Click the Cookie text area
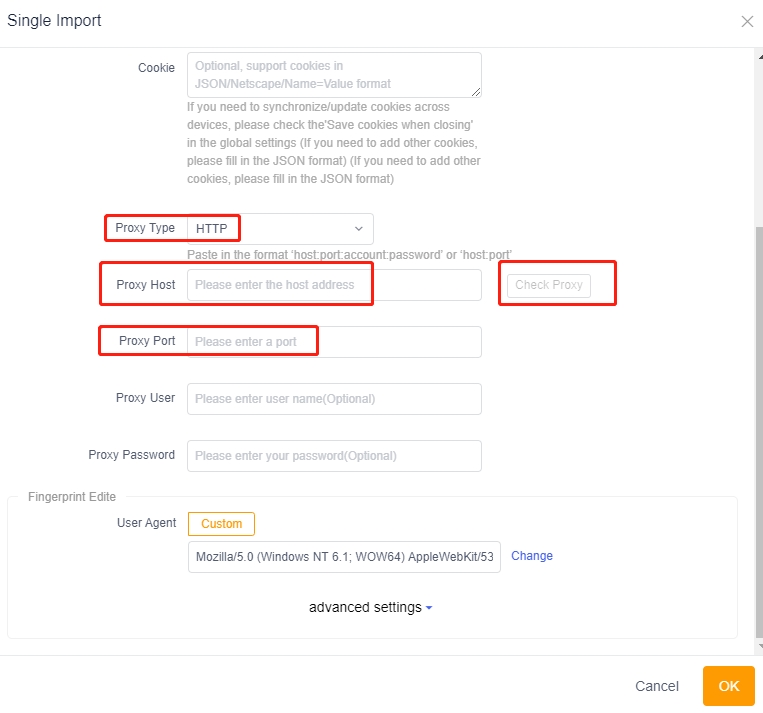 (x=333, y=75)
